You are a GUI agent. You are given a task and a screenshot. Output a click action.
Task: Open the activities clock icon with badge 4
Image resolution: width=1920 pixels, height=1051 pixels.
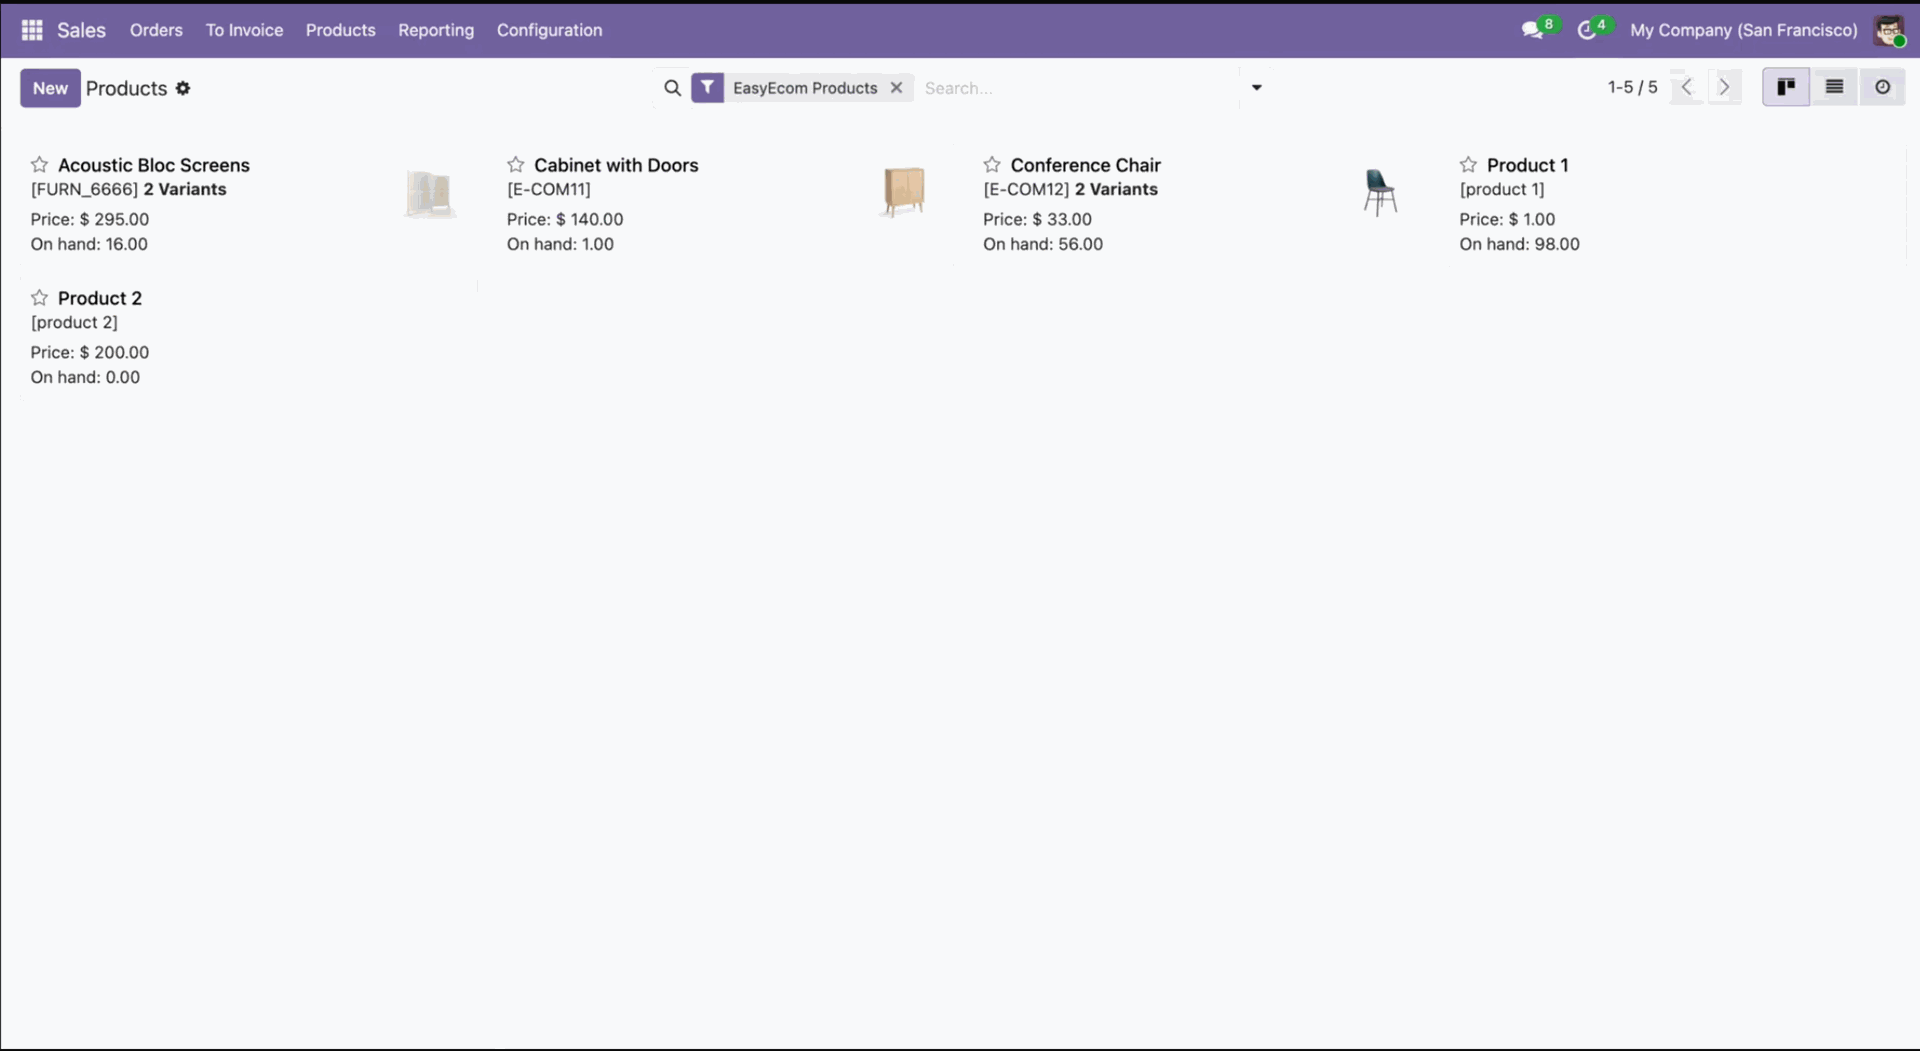[x=1587, y=30]
